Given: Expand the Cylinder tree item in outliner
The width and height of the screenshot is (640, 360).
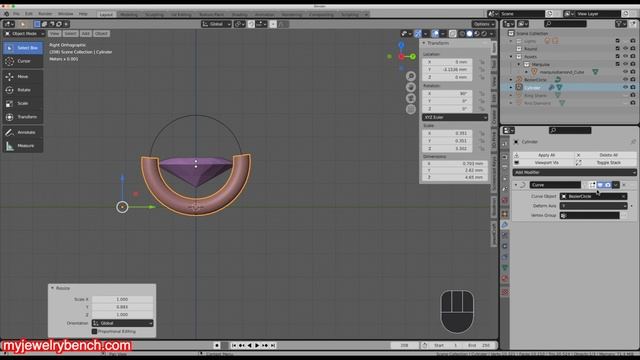Looking at the screenshot, I should [511, 87].
